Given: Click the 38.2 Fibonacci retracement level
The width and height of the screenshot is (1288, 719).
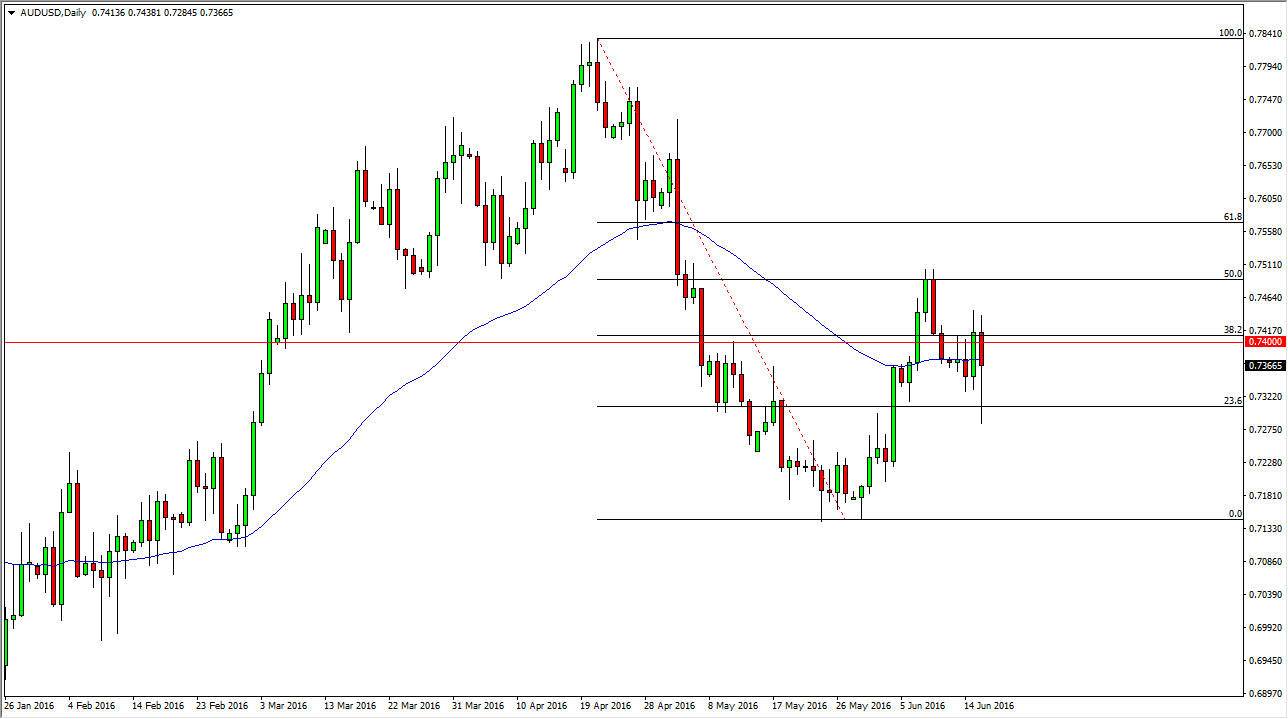Looking at the screenshot, I should (900, 334).
